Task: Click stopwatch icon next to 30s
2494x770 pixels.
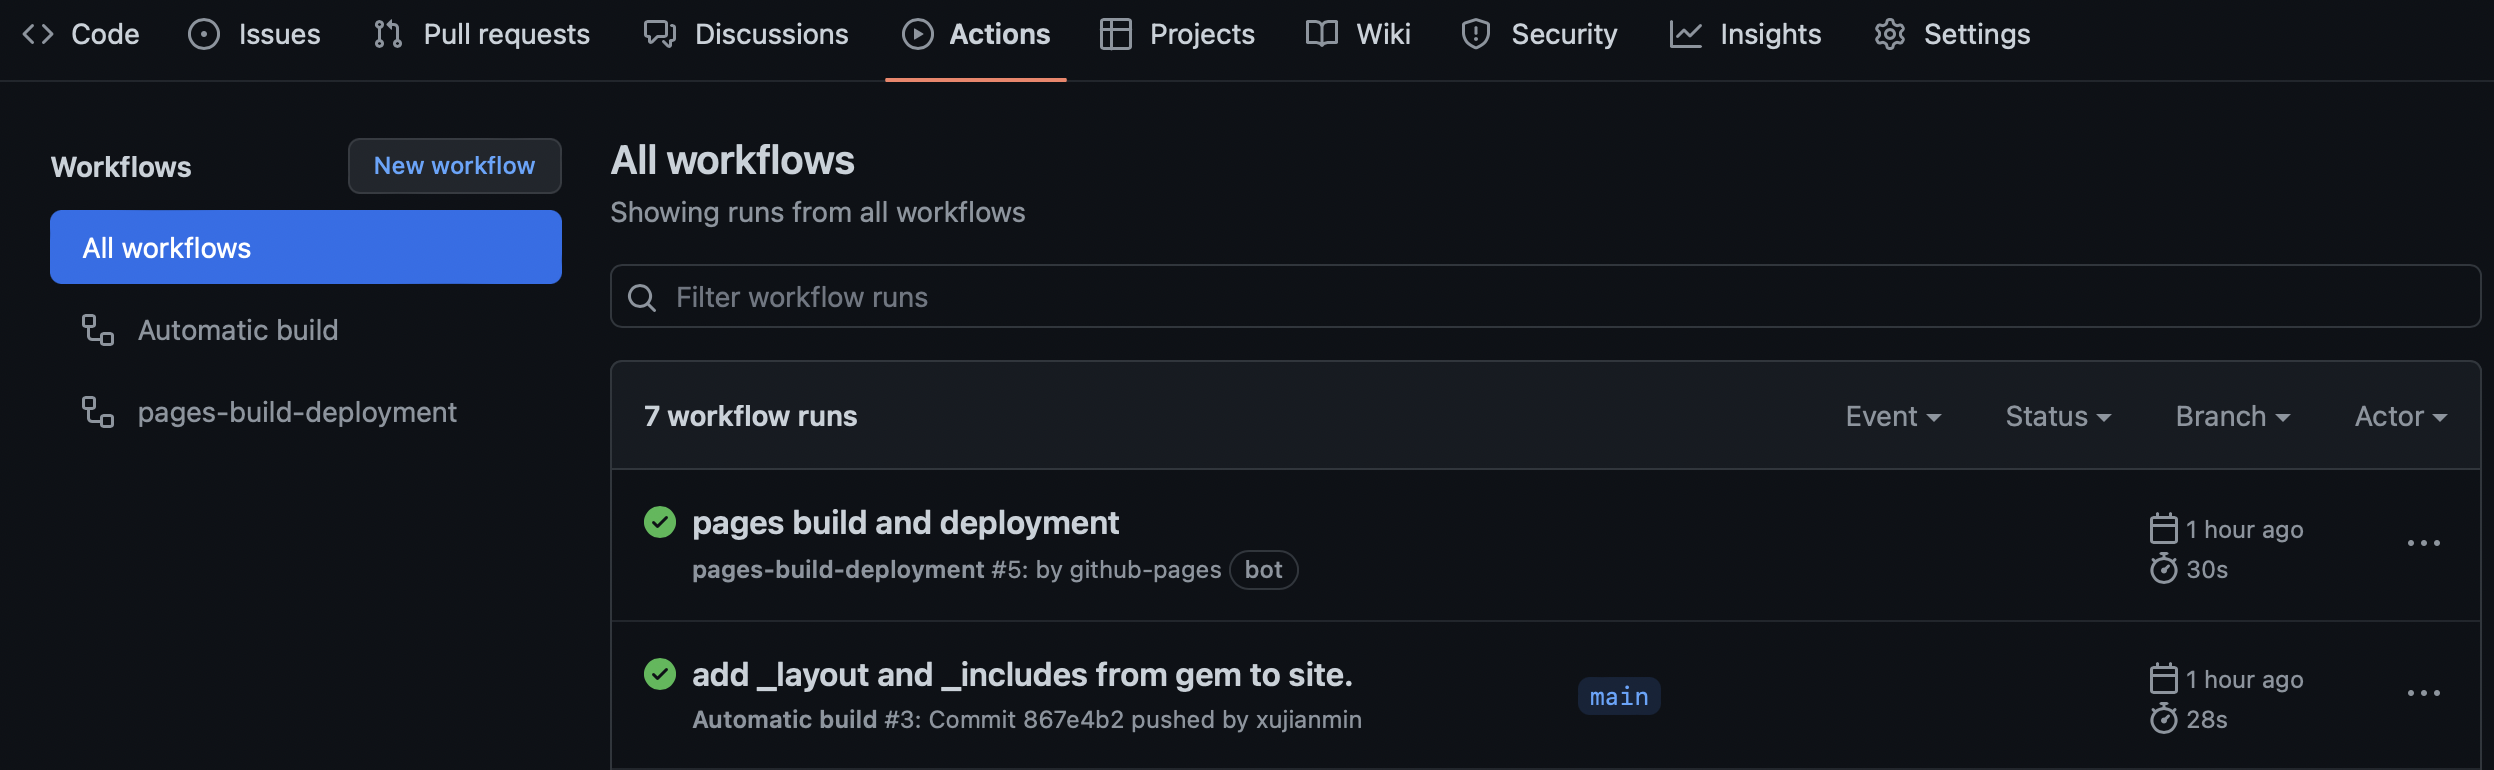Action: pyautogui.click(x=2163, y=568)
